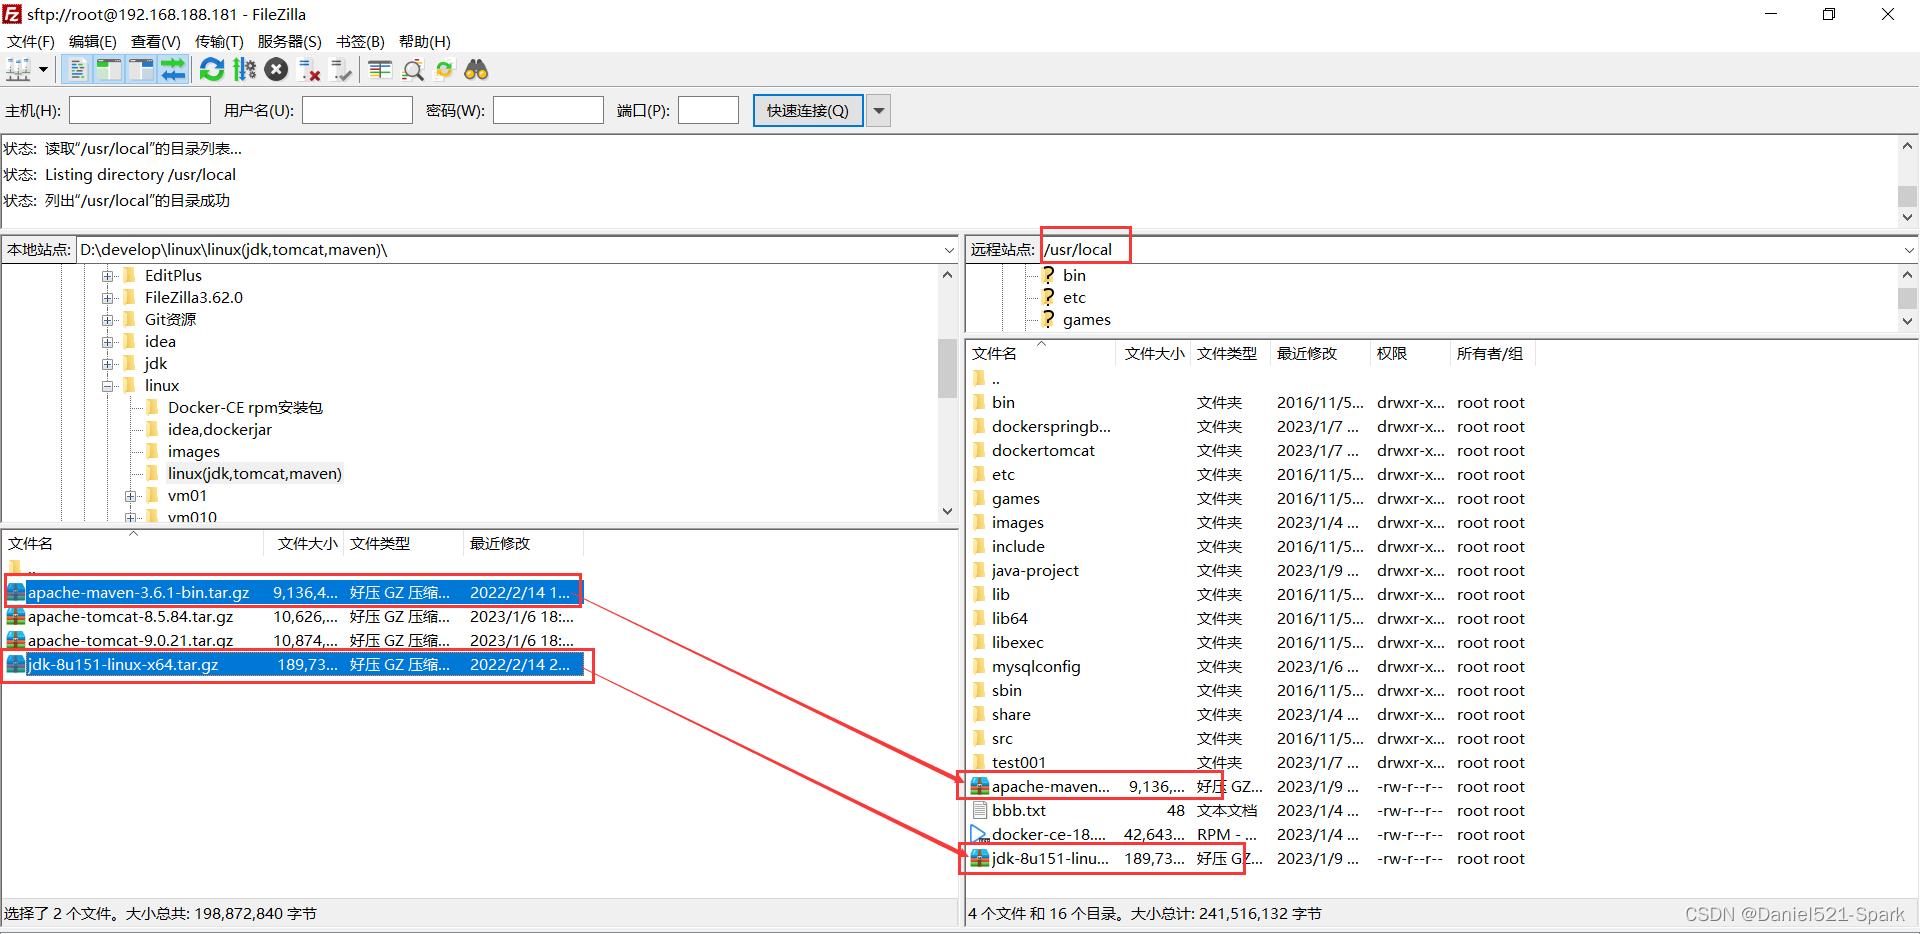Select remote mysqlconfig folder

click(x=1036, y=667)
